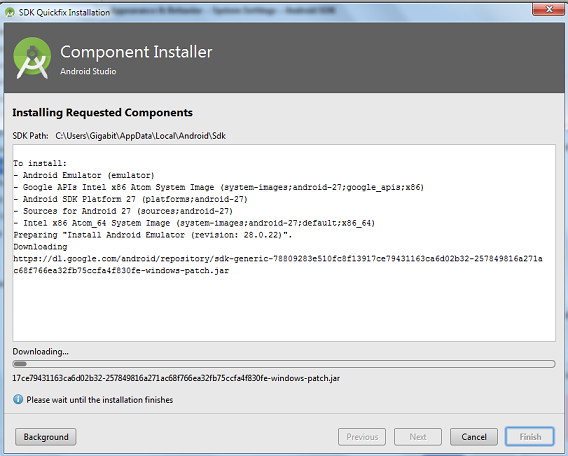Click the download progress bar
This screenshot has width=568, height=456.
click(x=284, y=364)
